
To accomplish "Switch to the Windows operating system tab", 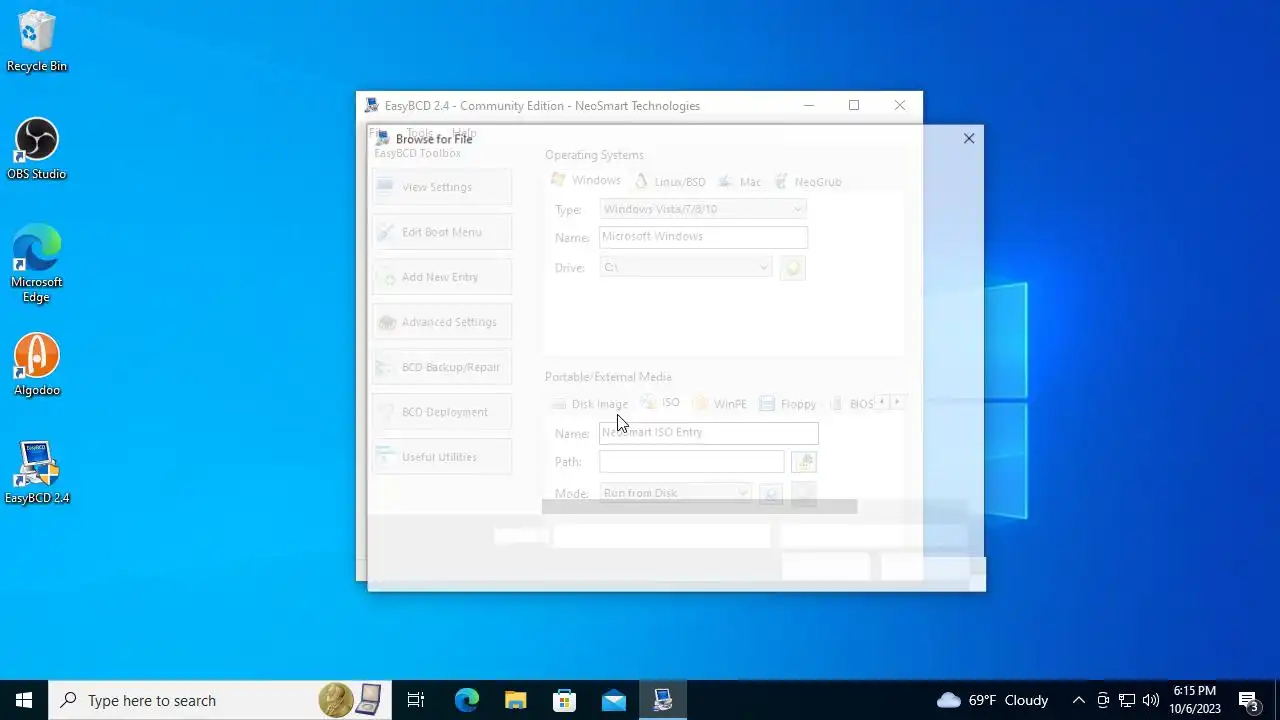I will point(587,181).
